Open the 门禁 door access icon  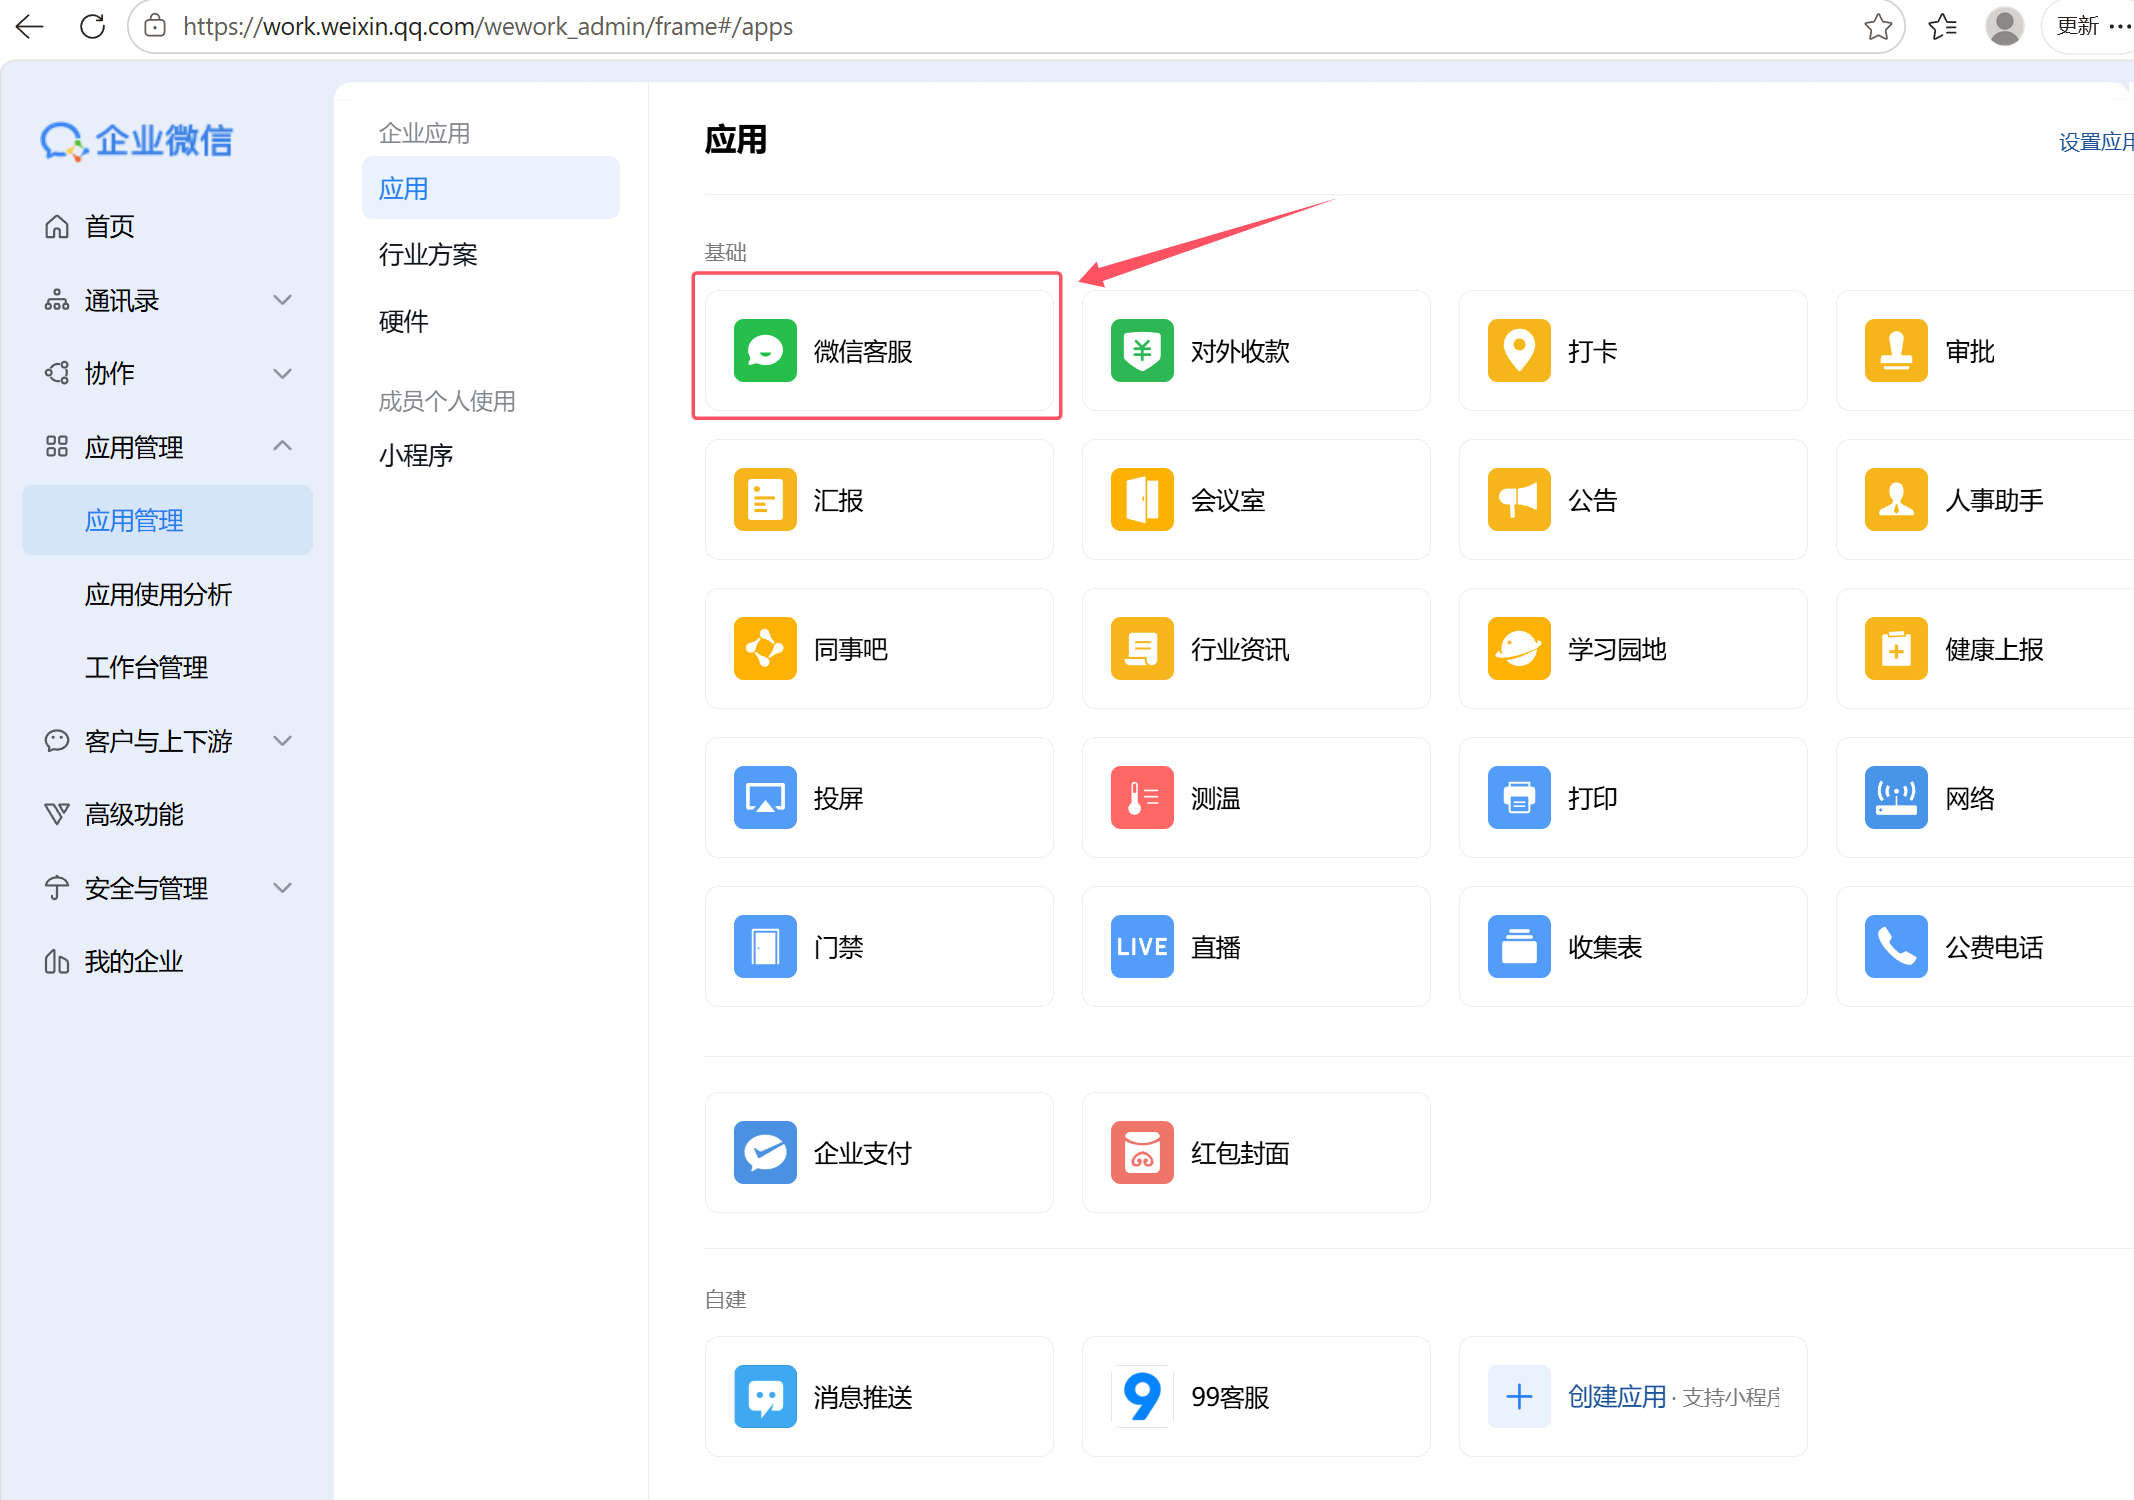click(x=765, y=947)
